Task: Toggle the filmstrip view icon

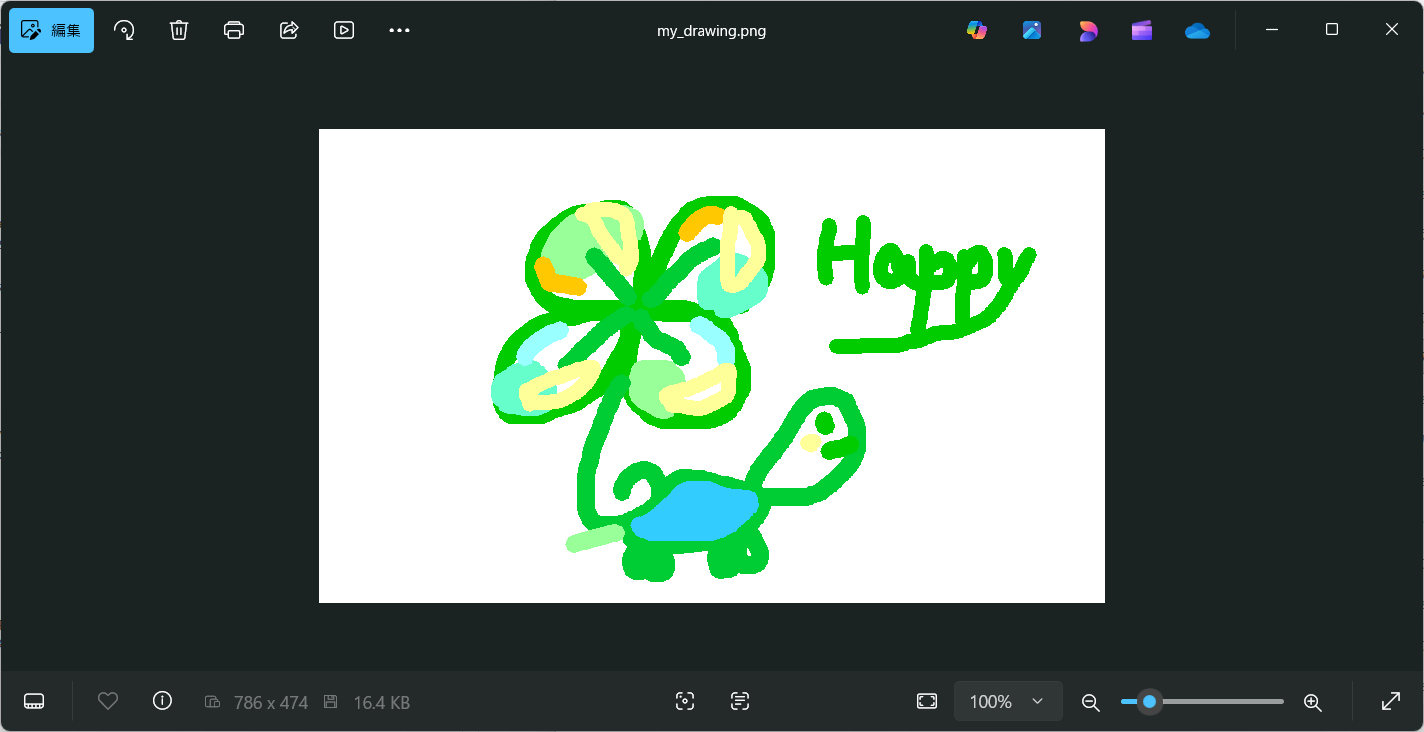Action: (34, 701)
